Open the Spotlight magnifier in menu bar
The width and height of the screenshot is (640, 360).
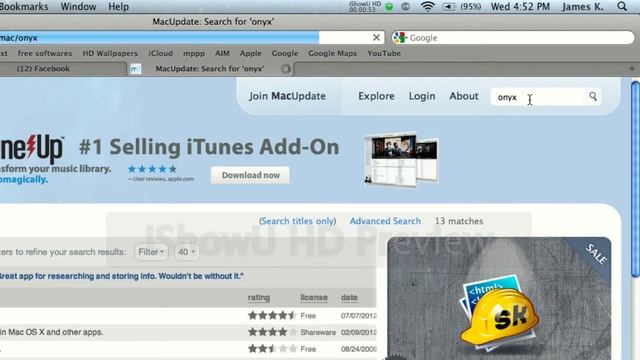pos(622,7)
